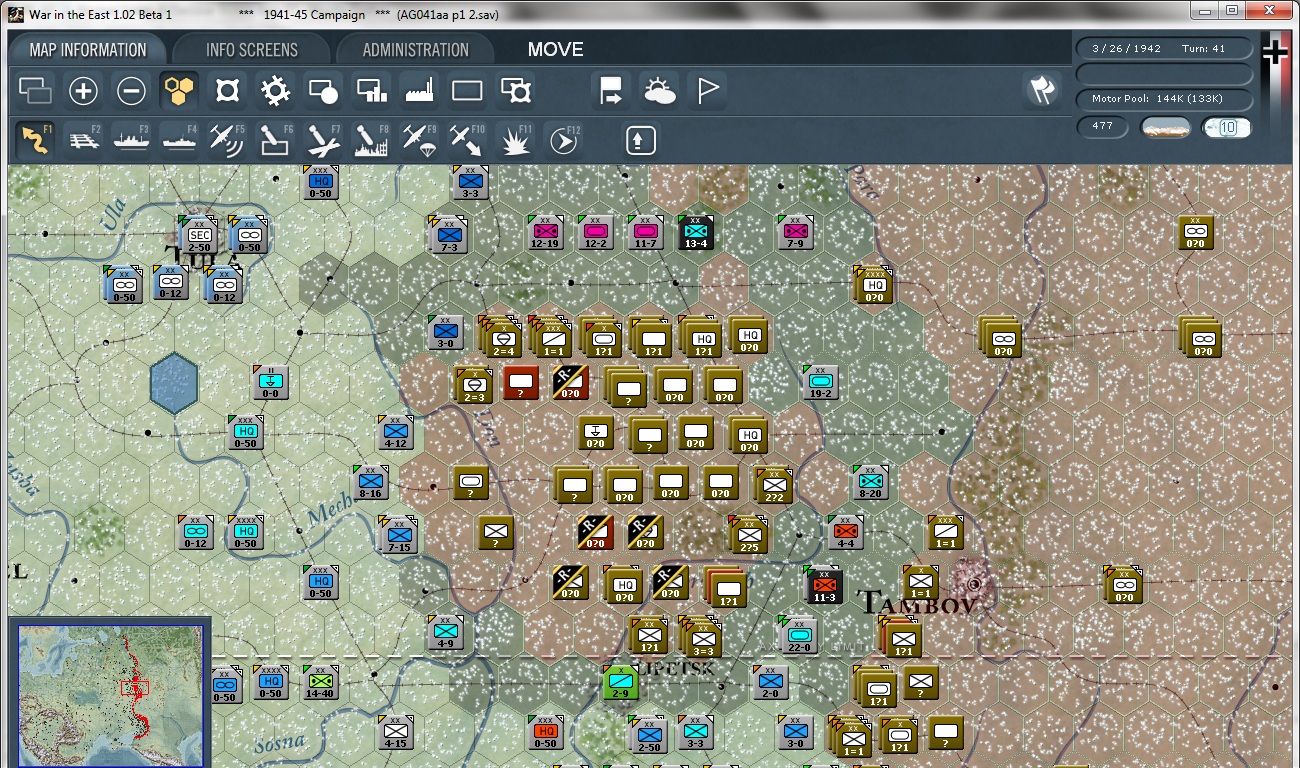
Task: Toggle the weather overlay icon
Action: coord(659,91)
